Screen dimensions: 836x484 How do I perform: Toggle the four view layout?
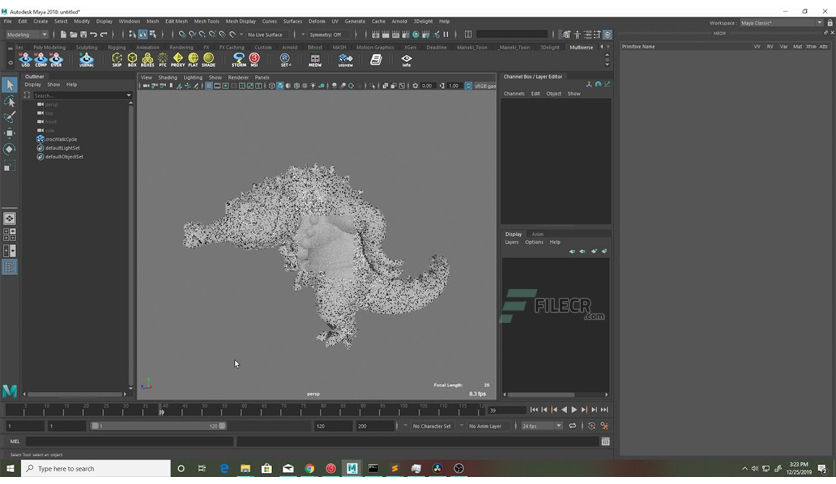coord(10,235)
